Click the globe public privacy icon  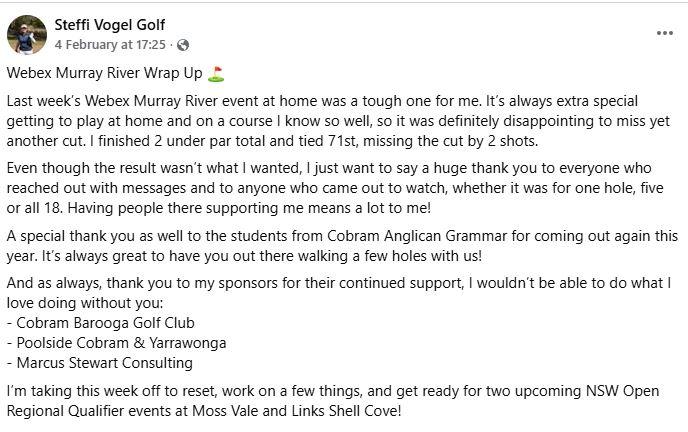click(183, 45)
